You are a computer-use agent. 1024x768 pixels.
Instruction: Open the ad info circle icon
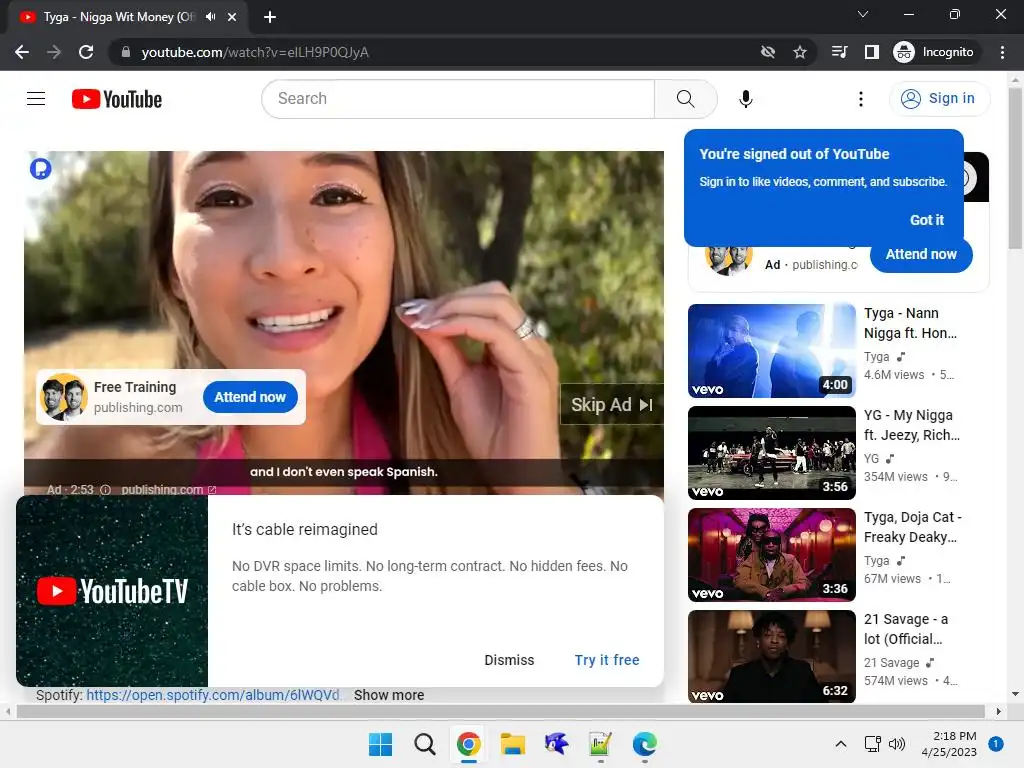pos(105,490)
